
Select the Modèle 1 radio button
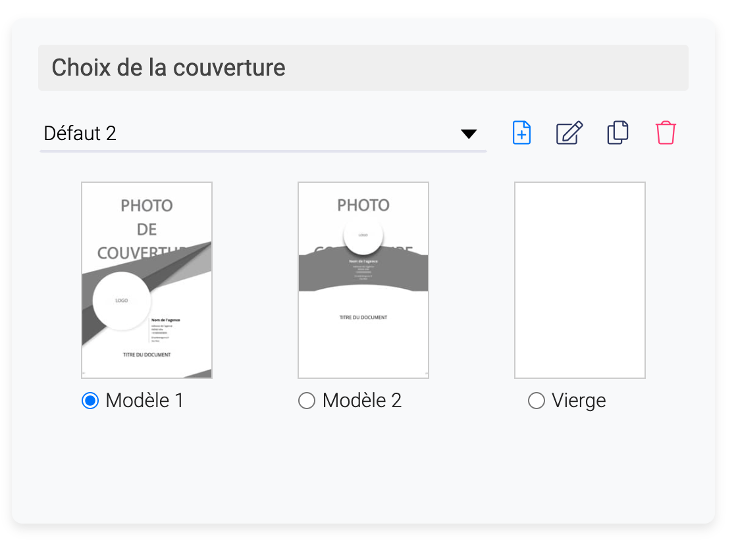(90, 401)
